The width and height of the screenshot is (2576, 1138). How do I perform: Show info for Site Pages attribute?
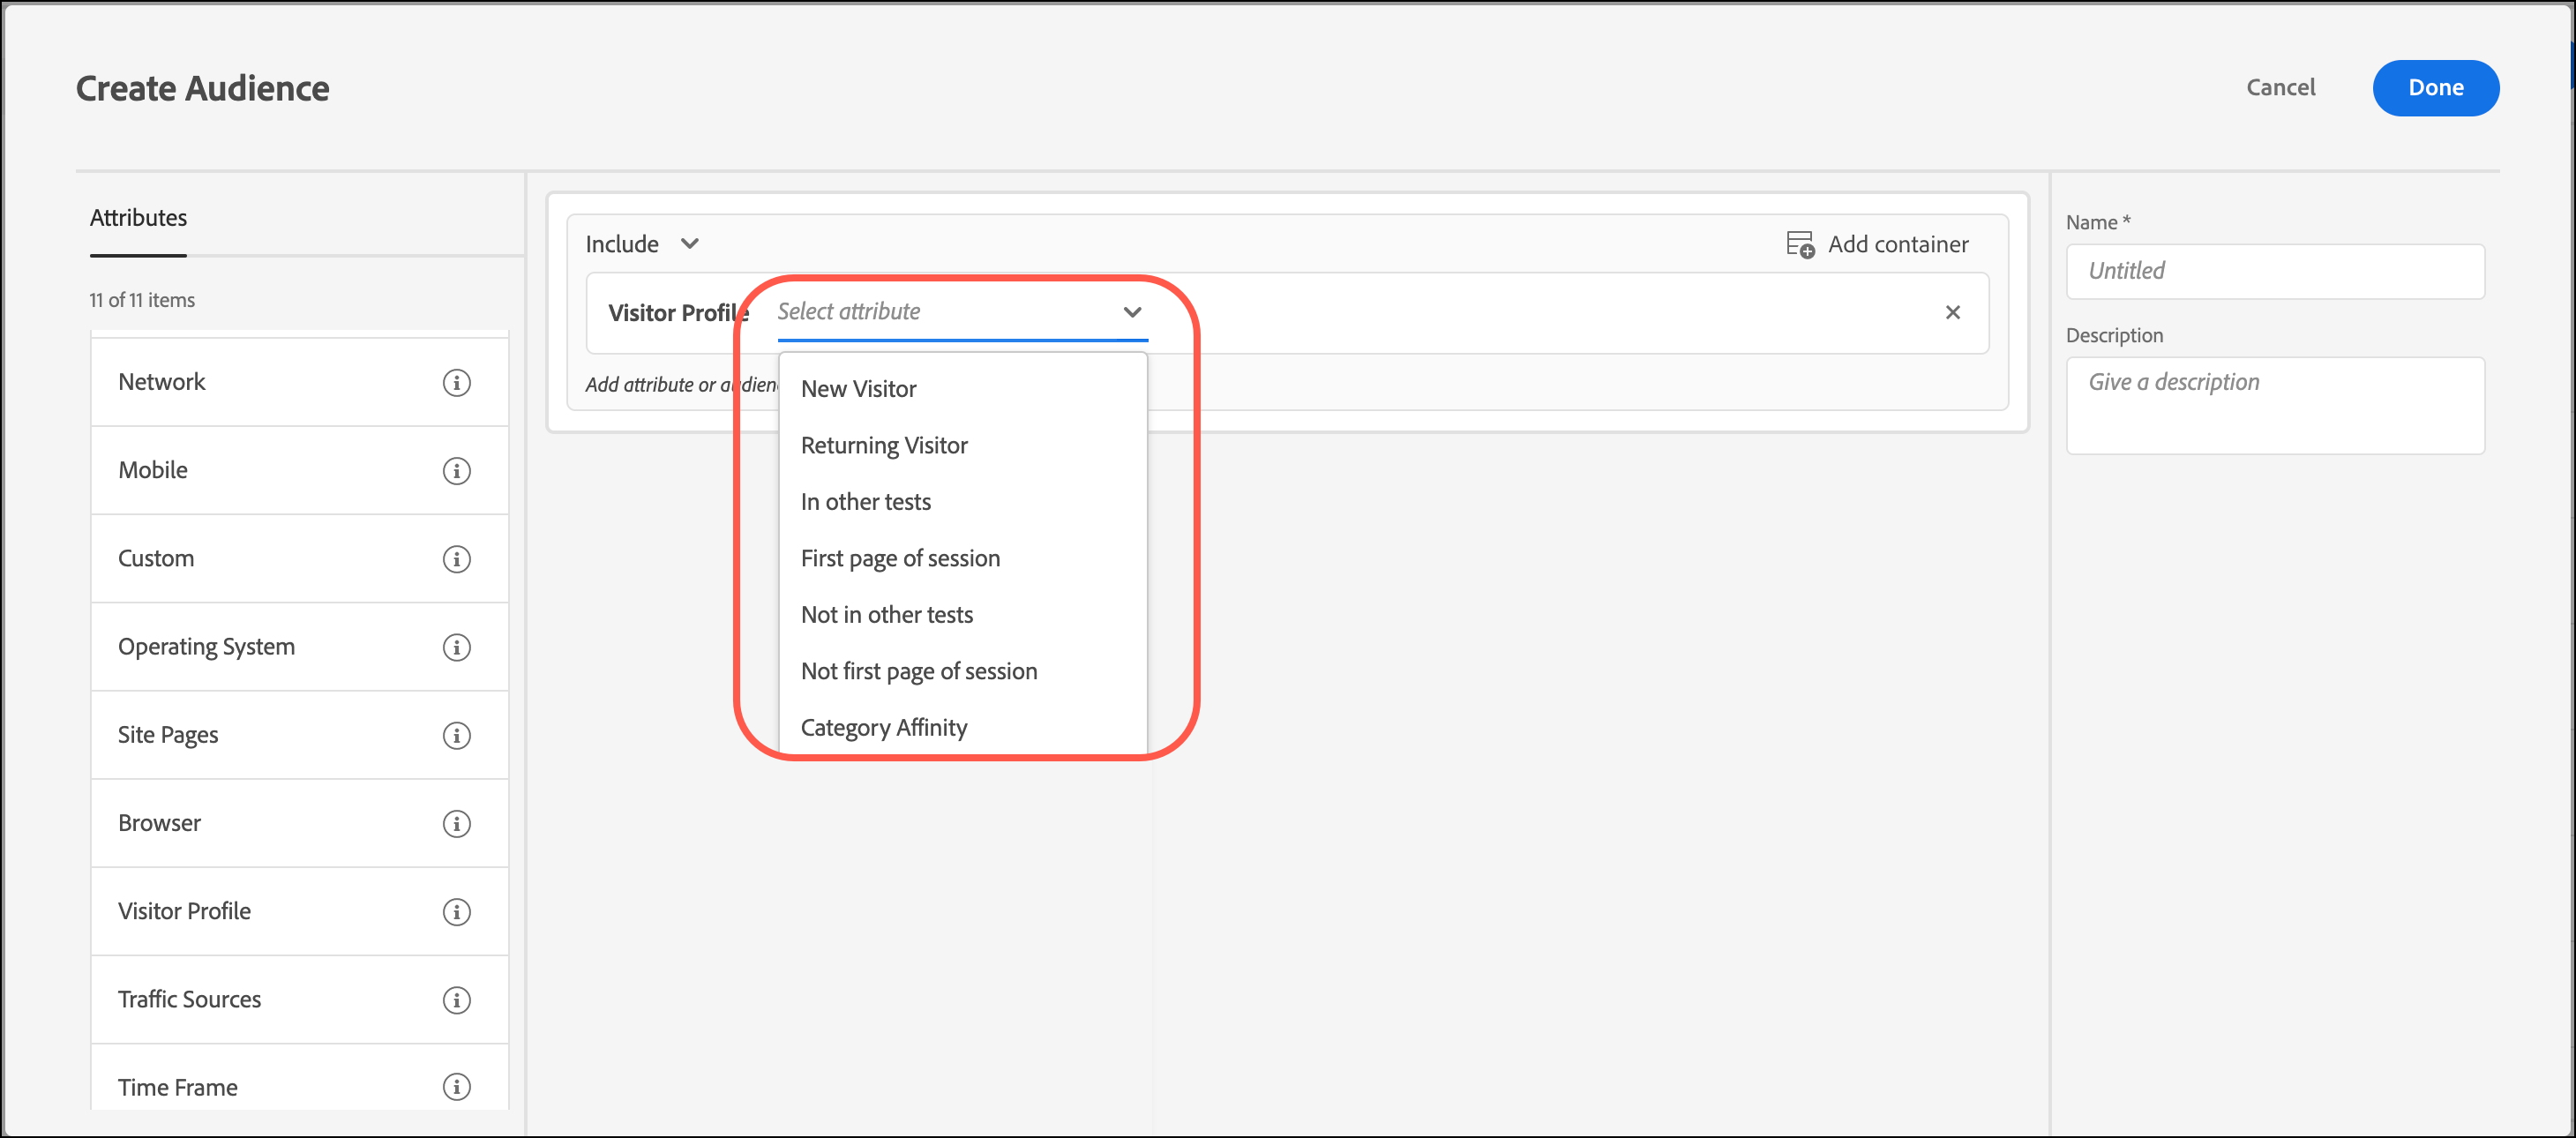coord(456,735)
